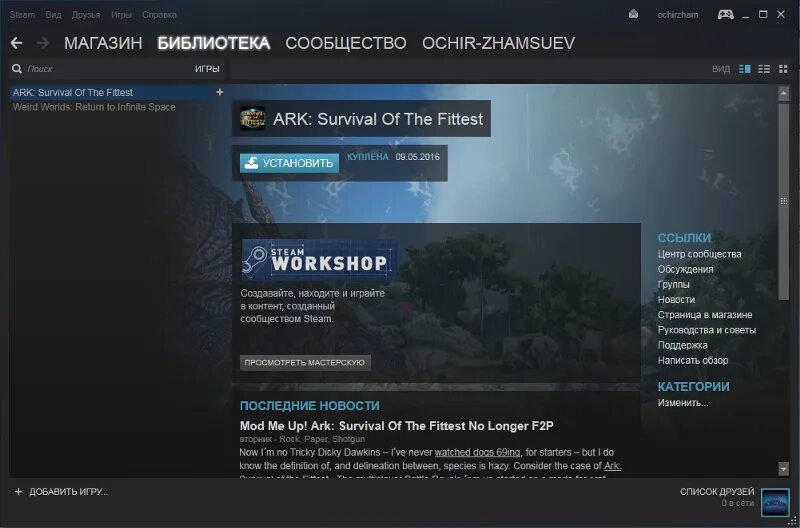Screen dimensions: 800x528
Task: Install ARK with the УСТАНОВИТЬ button
Action: coord(289,163)
